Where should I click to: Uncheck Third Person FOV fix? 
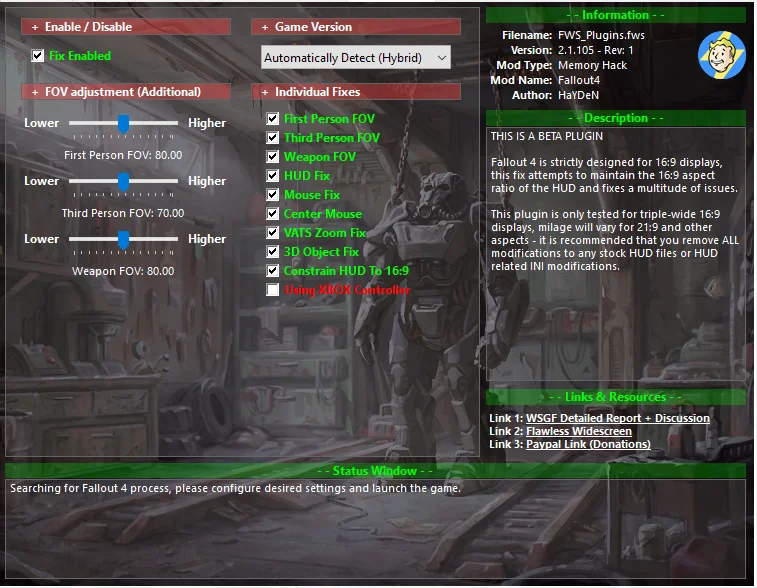[x=273, y=138]
